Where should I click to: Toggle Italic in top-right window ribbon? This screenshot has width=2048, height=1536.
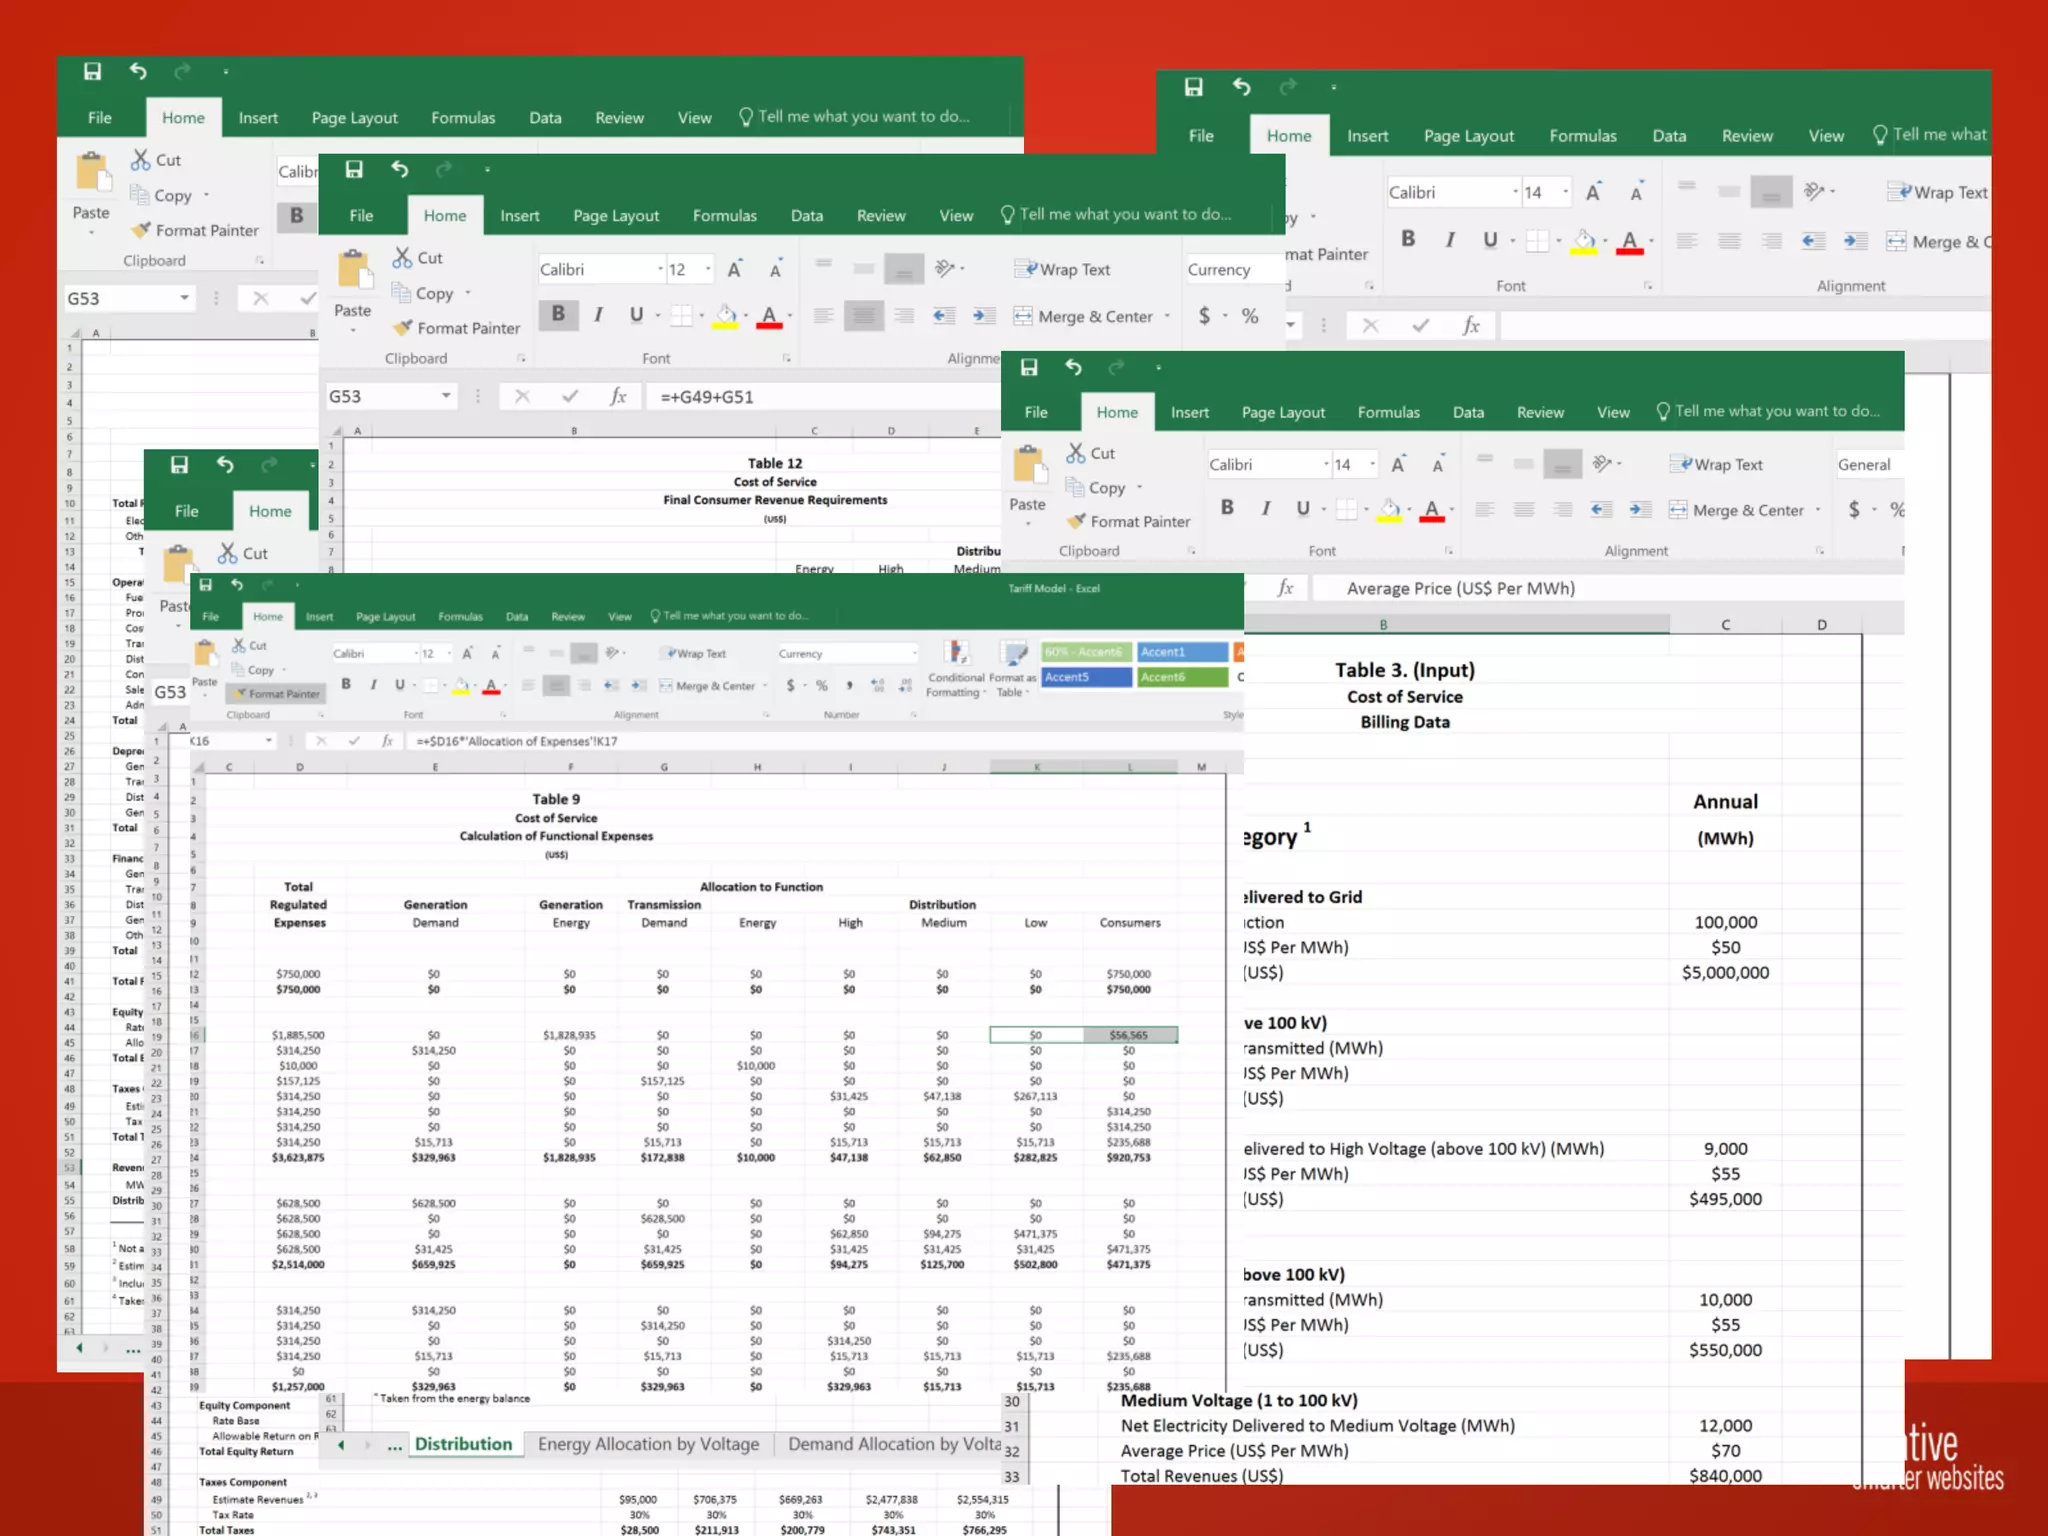1449,240
